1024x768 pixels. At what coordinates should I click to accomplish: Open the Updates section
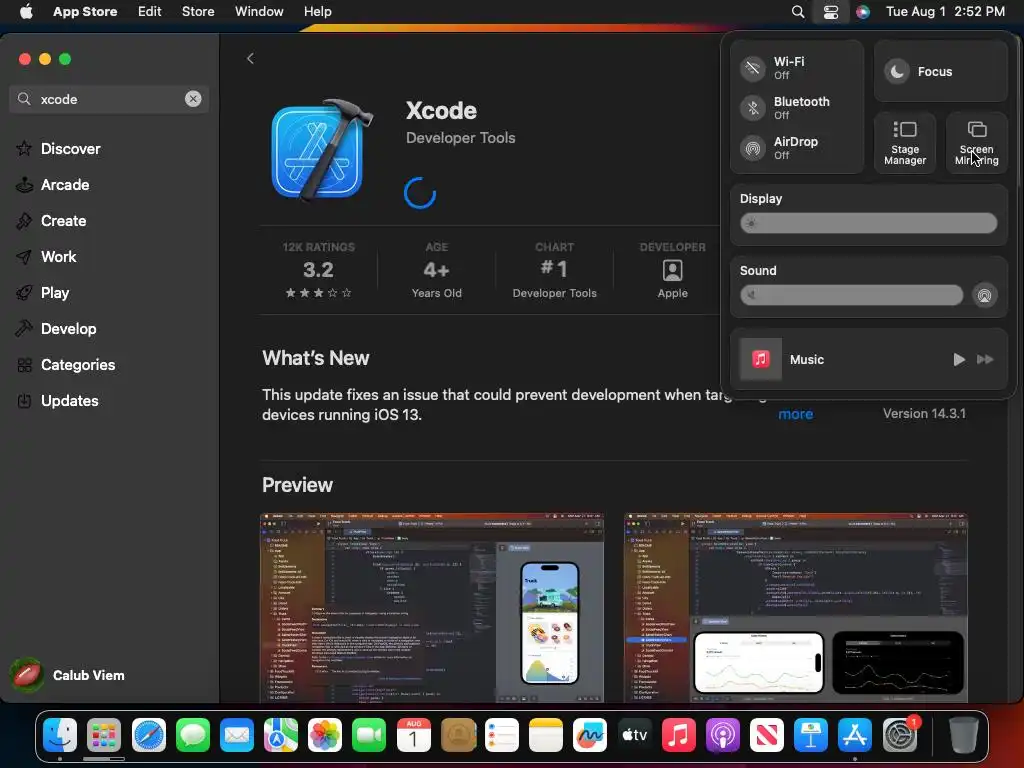(57, 400)
